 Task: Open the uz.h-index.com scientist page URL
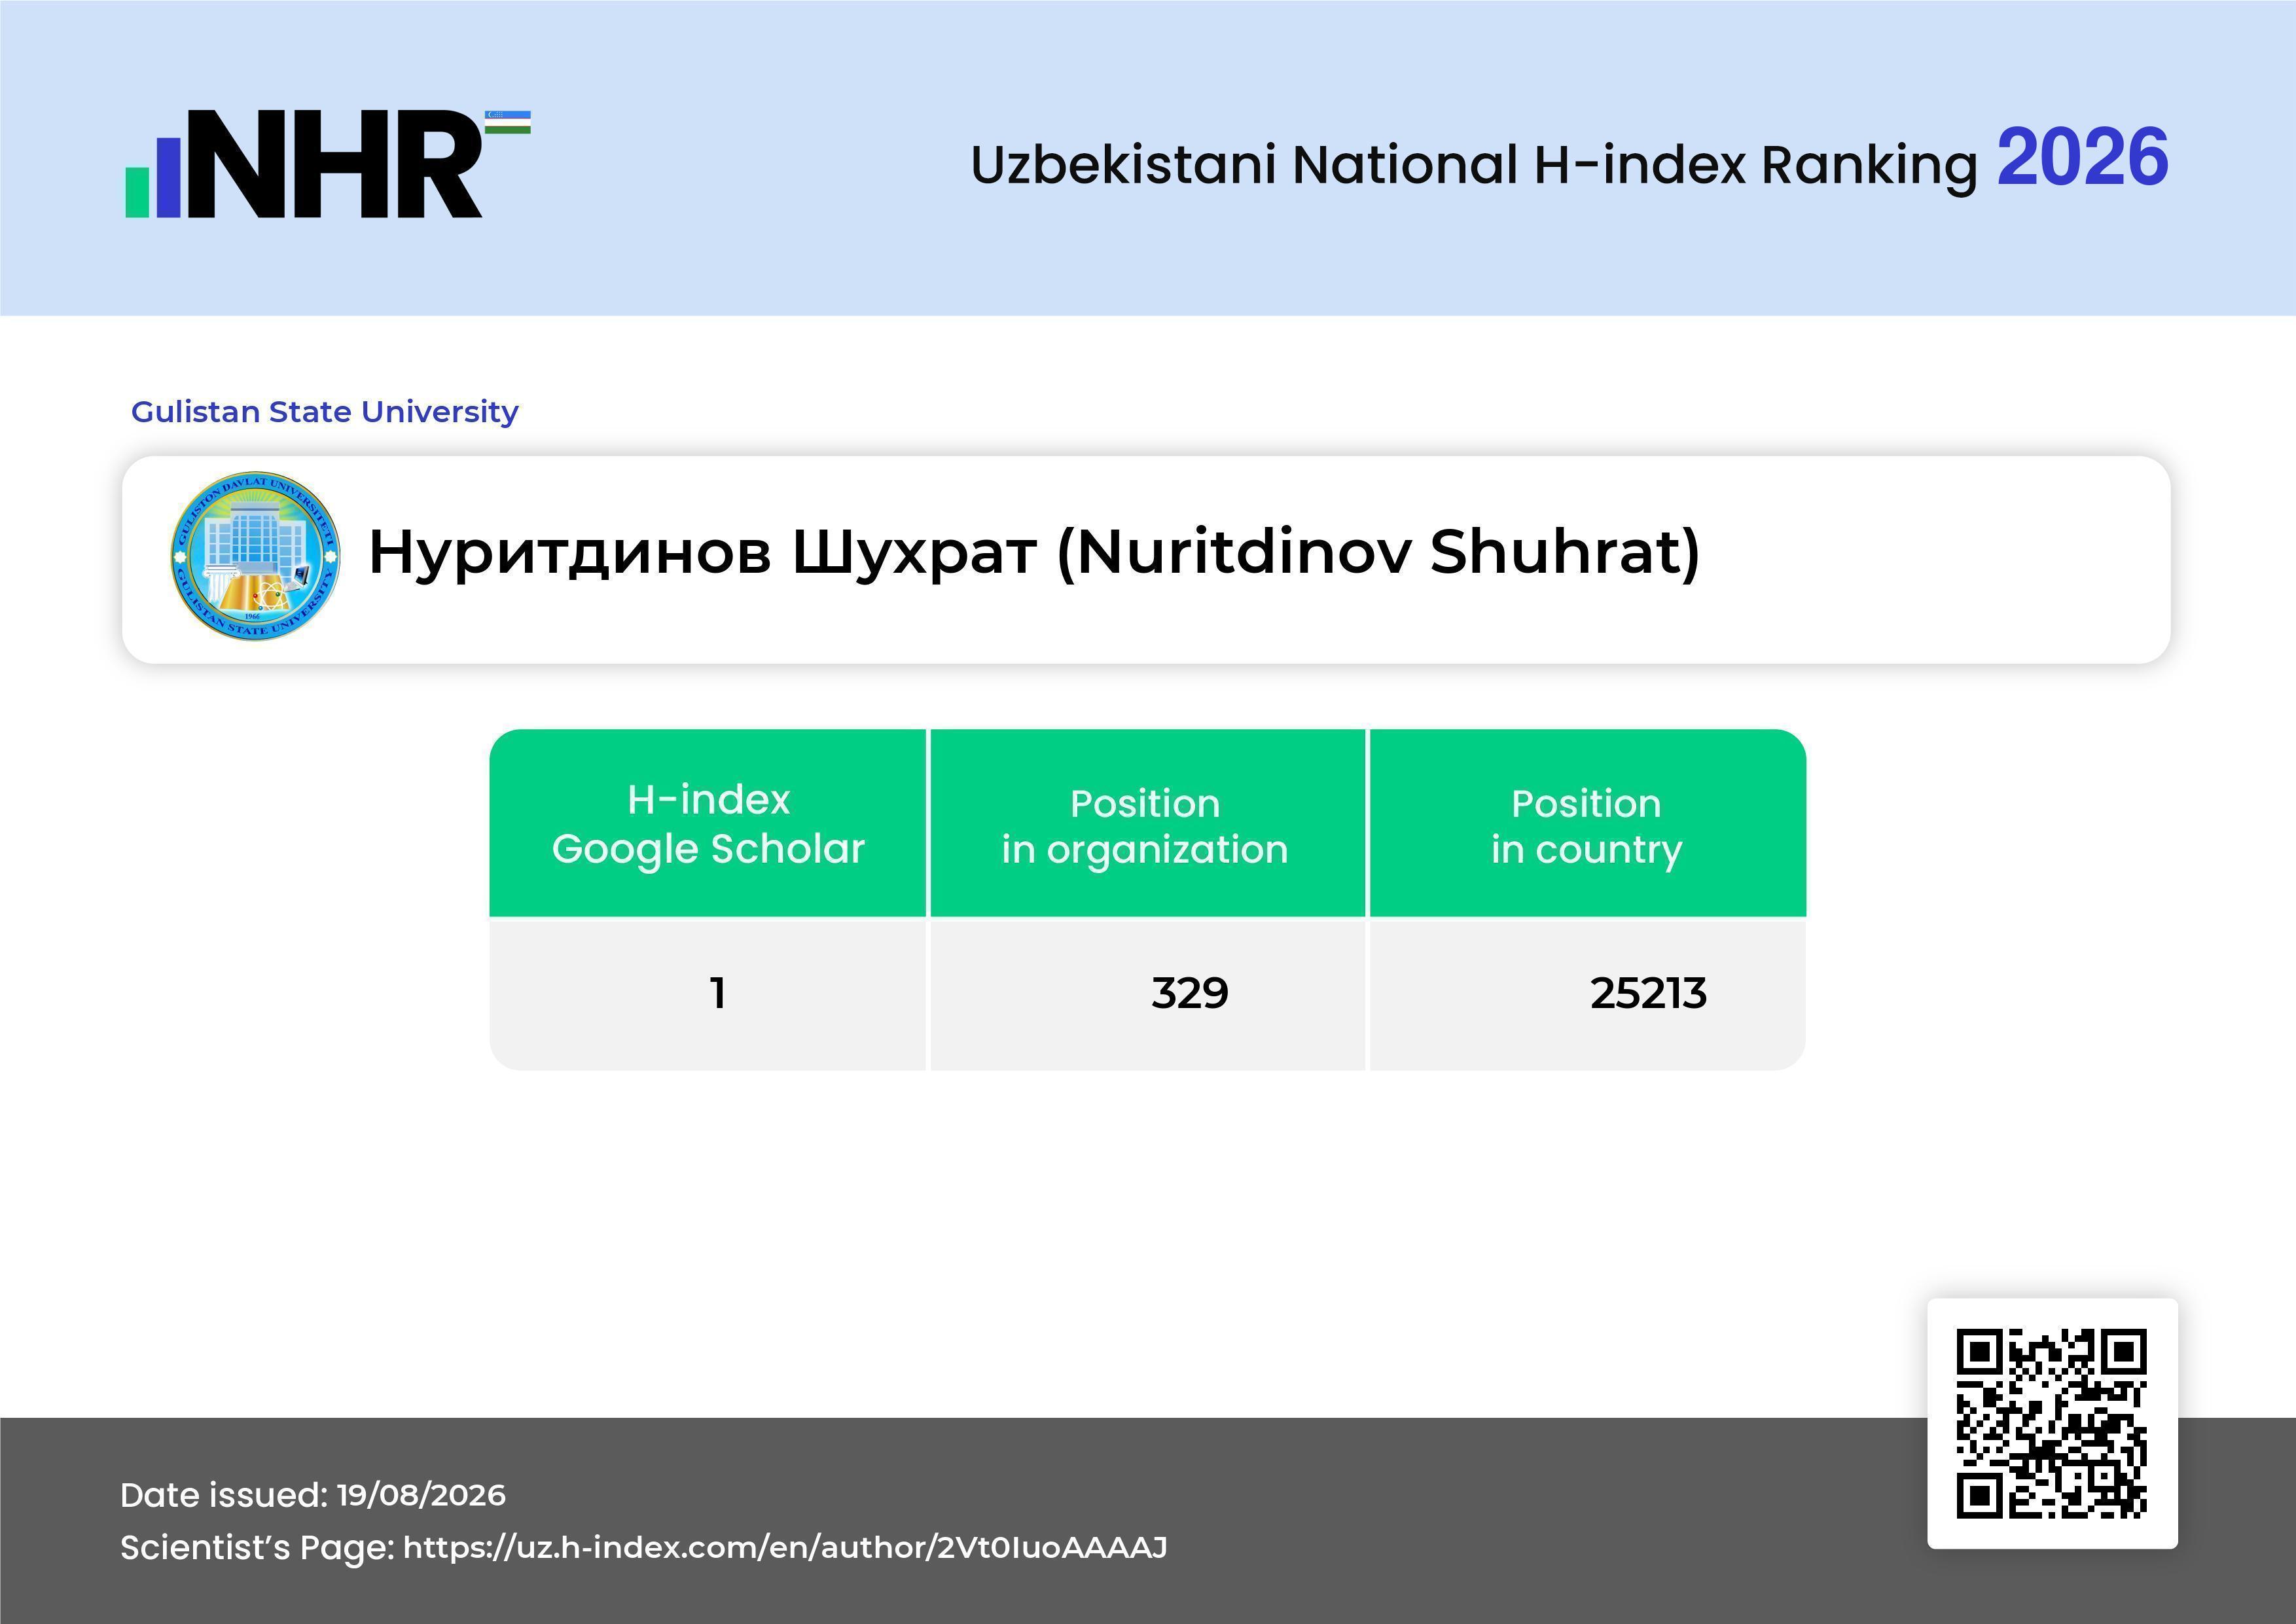click(785, 1547)
